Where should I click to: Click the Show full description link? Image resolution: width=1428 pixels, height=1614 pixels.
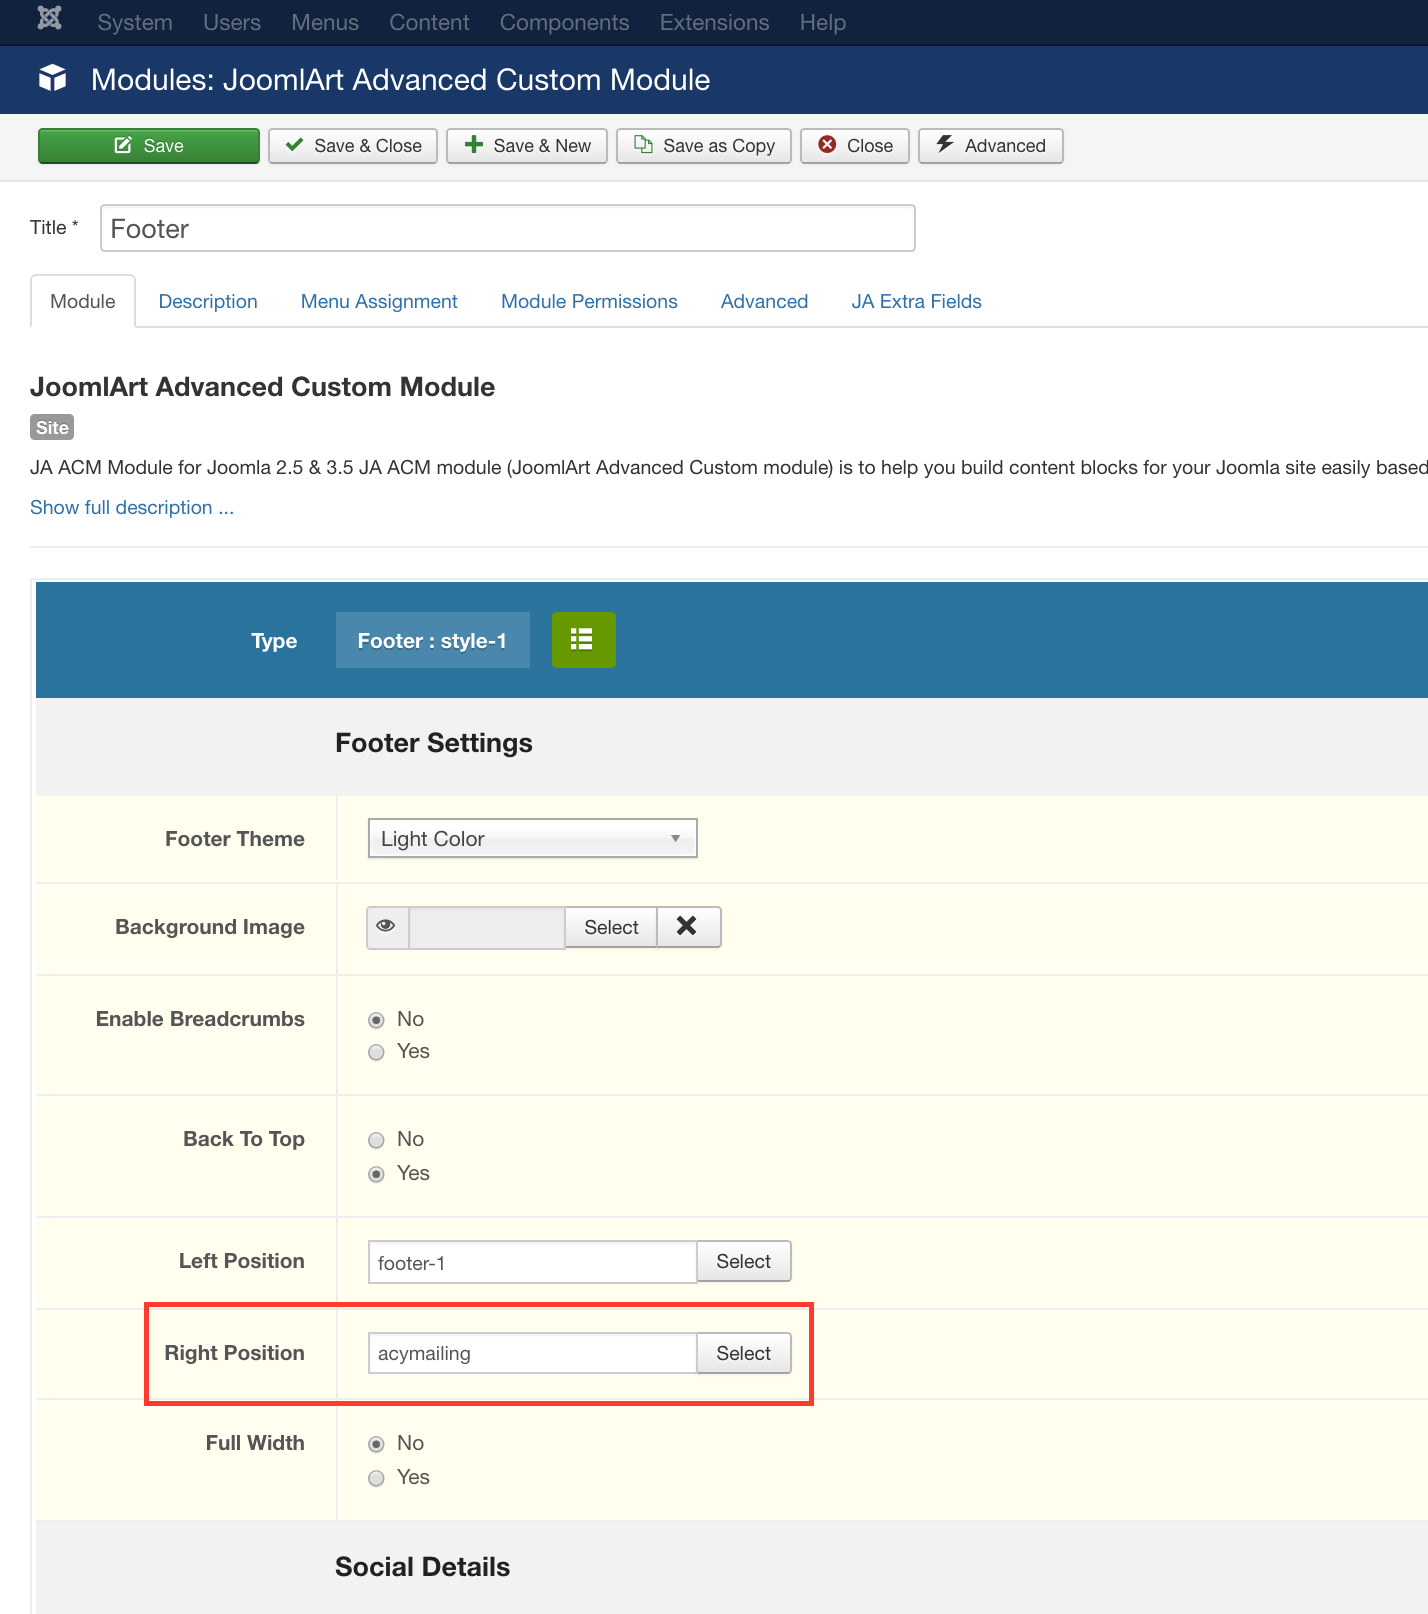[x=132, y=508]
